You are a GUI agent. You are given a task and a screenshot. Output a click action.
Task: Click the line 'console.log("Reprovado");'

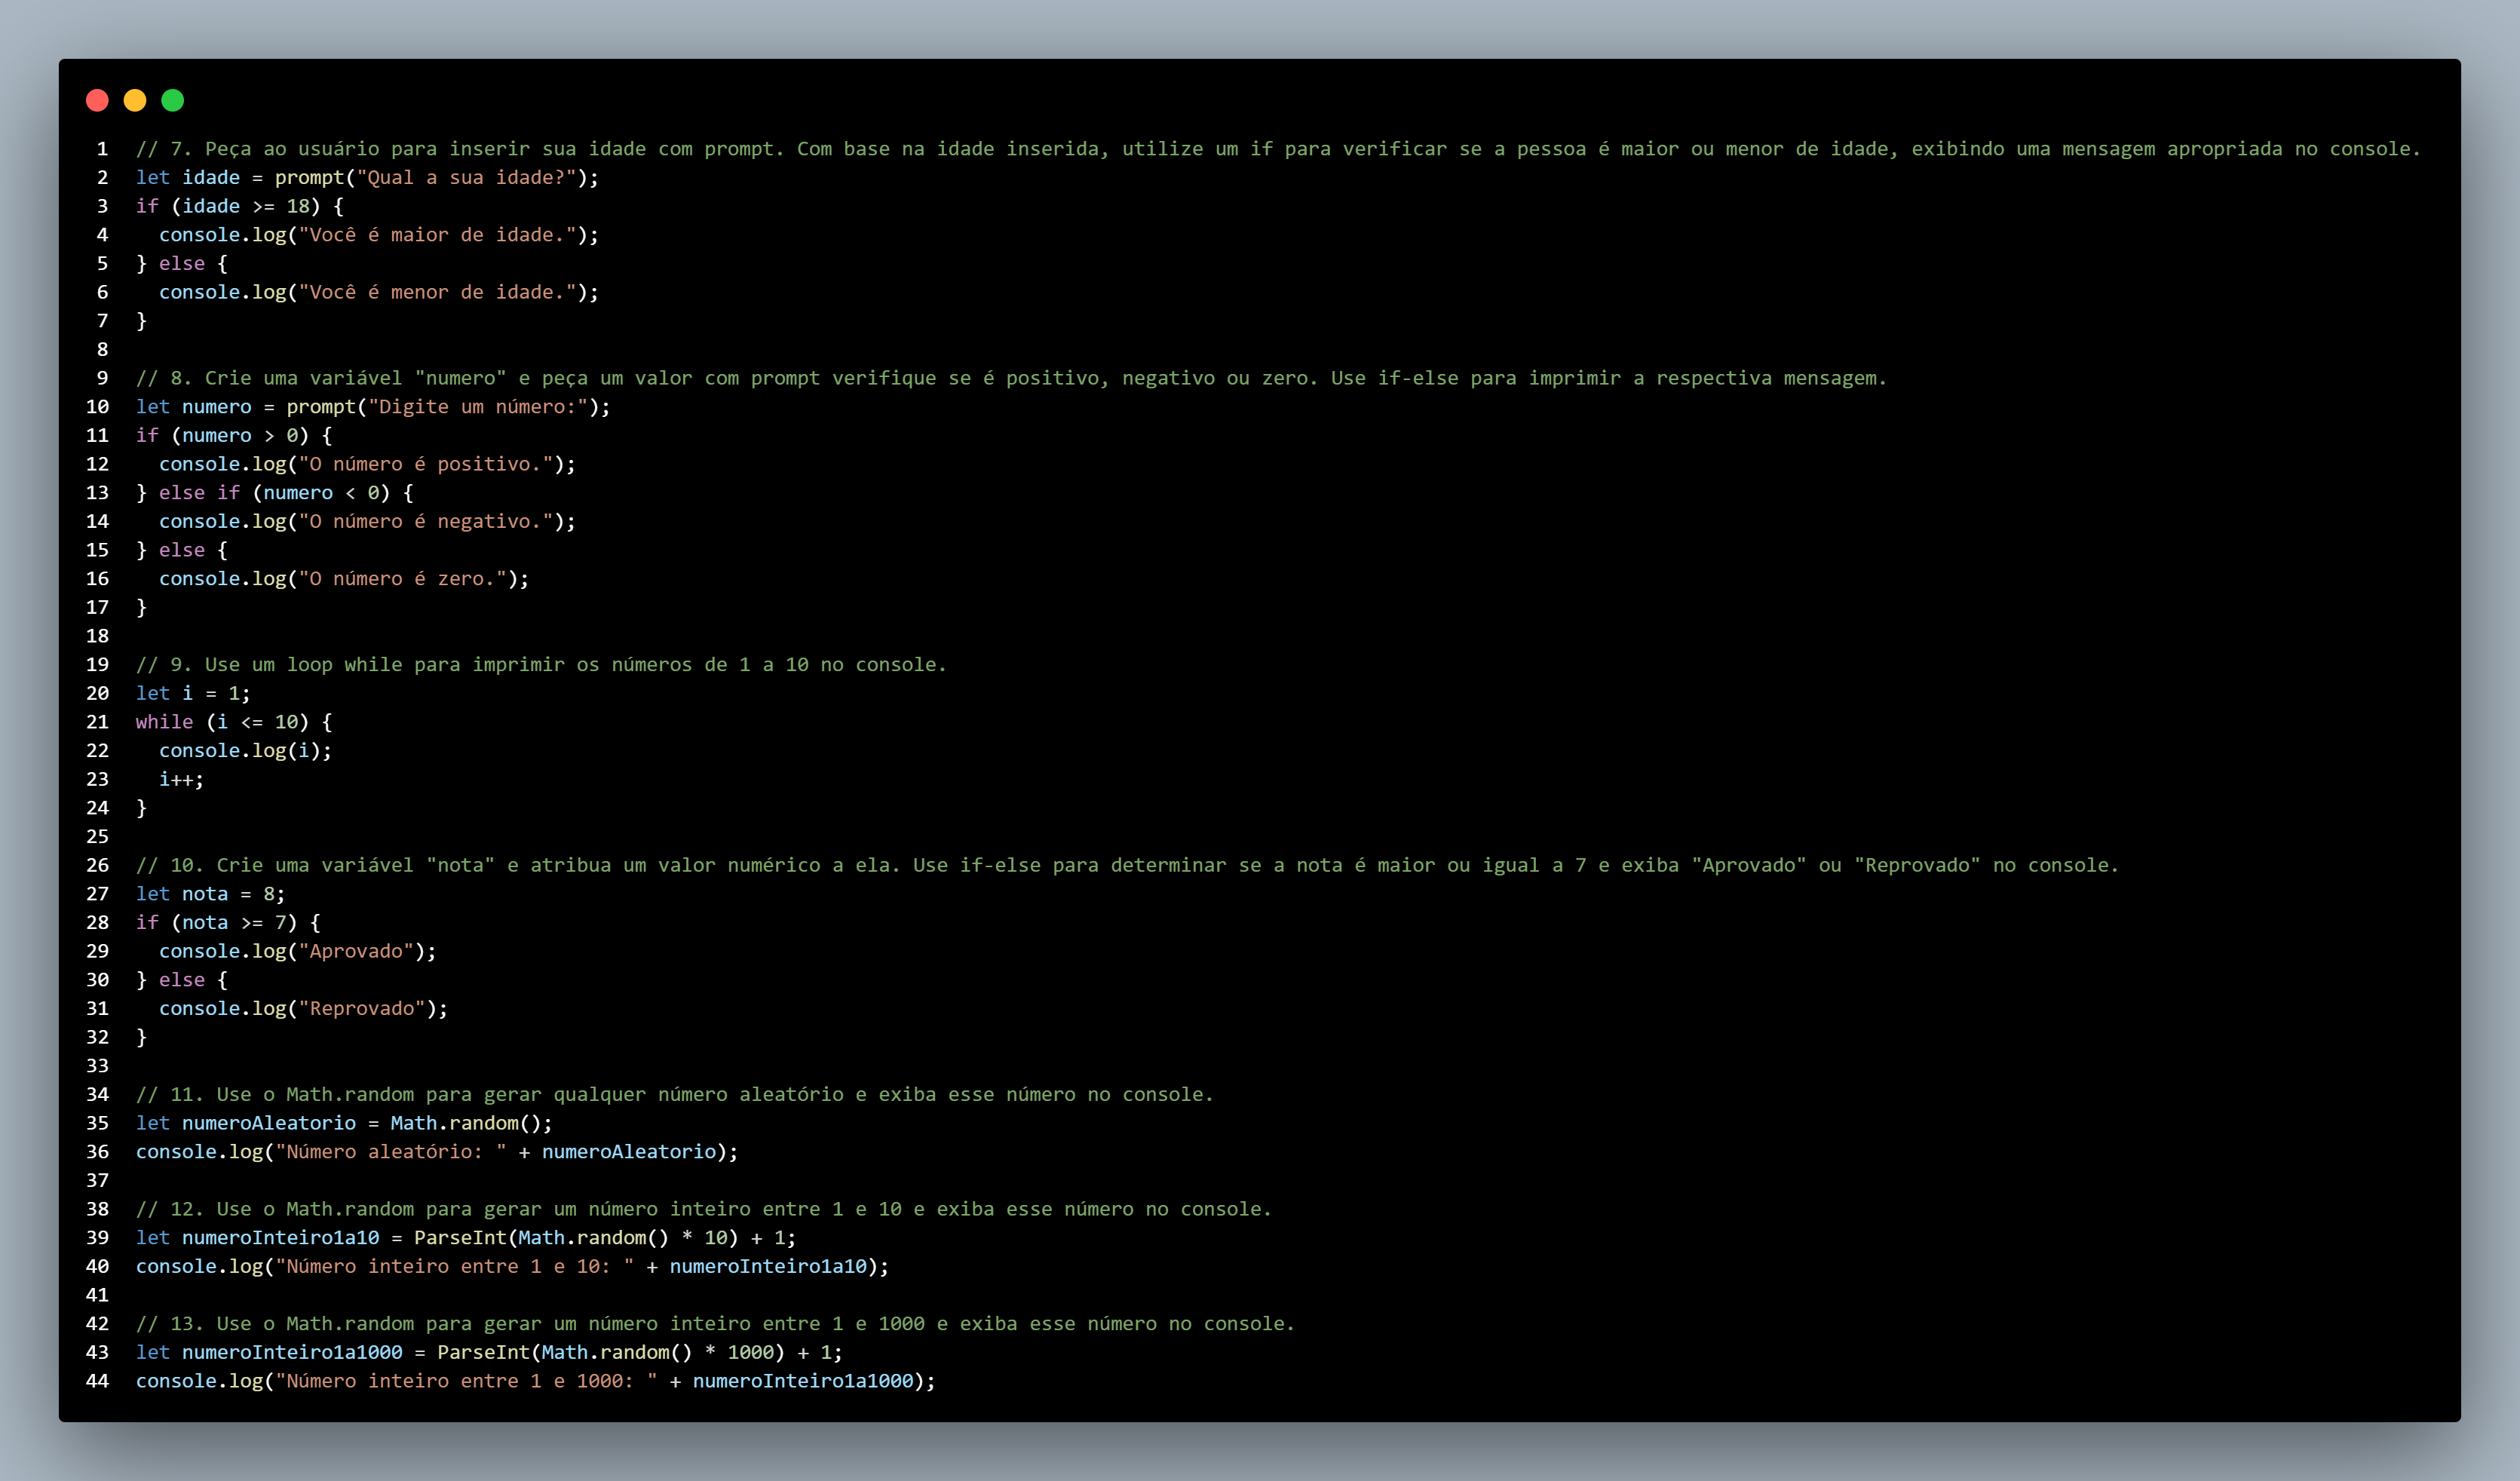303,1009
